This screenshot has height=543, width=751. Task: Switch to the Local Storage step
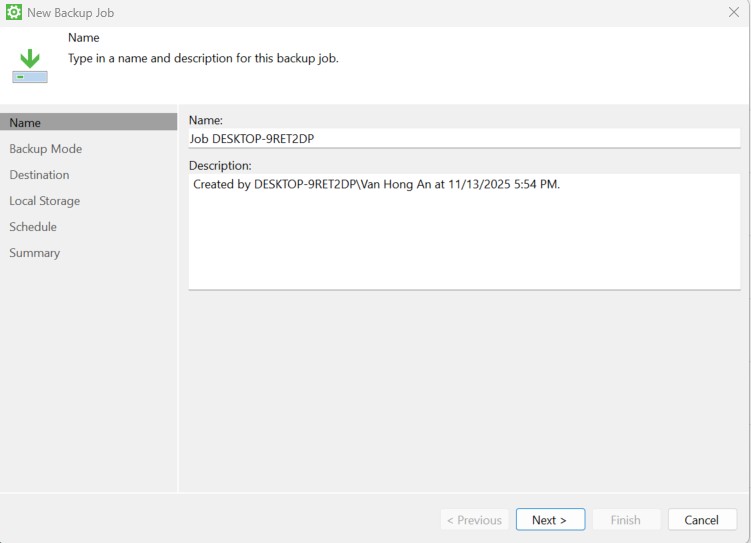click(45, 201)
